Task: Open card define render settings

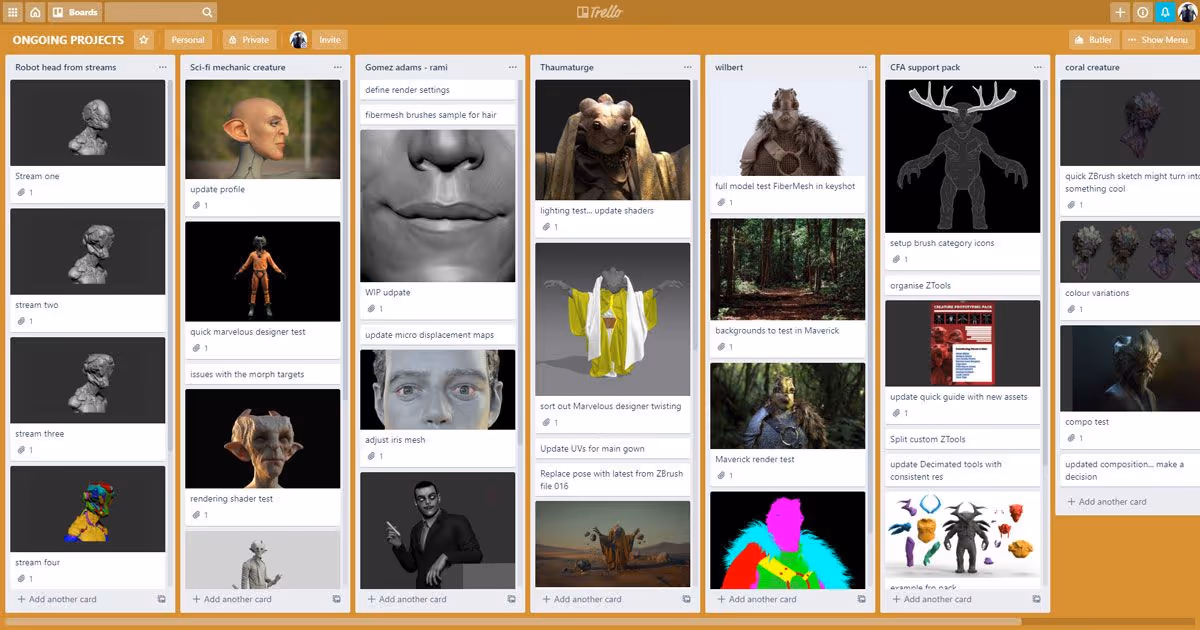Action: [x=437, y=90]
